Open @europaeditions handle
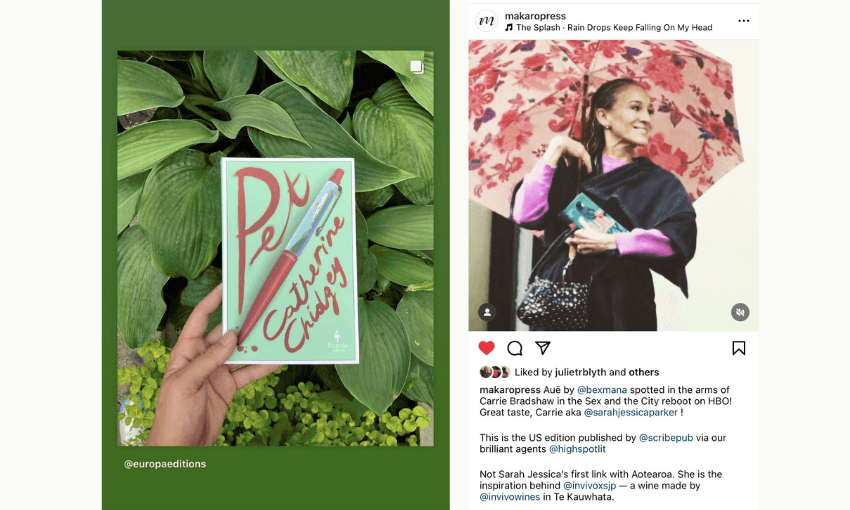Image resolution: width=850 pixels, height=510 pixels. point(165,464)
